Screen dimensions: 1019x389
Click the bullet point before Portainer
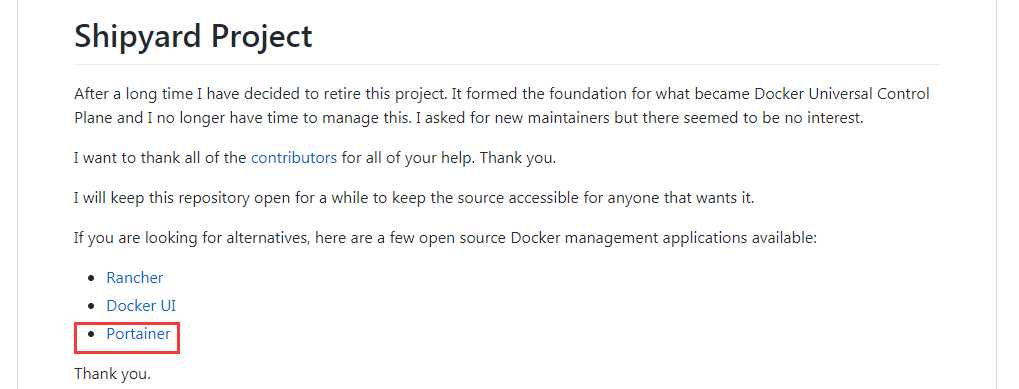[x=91, y=334]
